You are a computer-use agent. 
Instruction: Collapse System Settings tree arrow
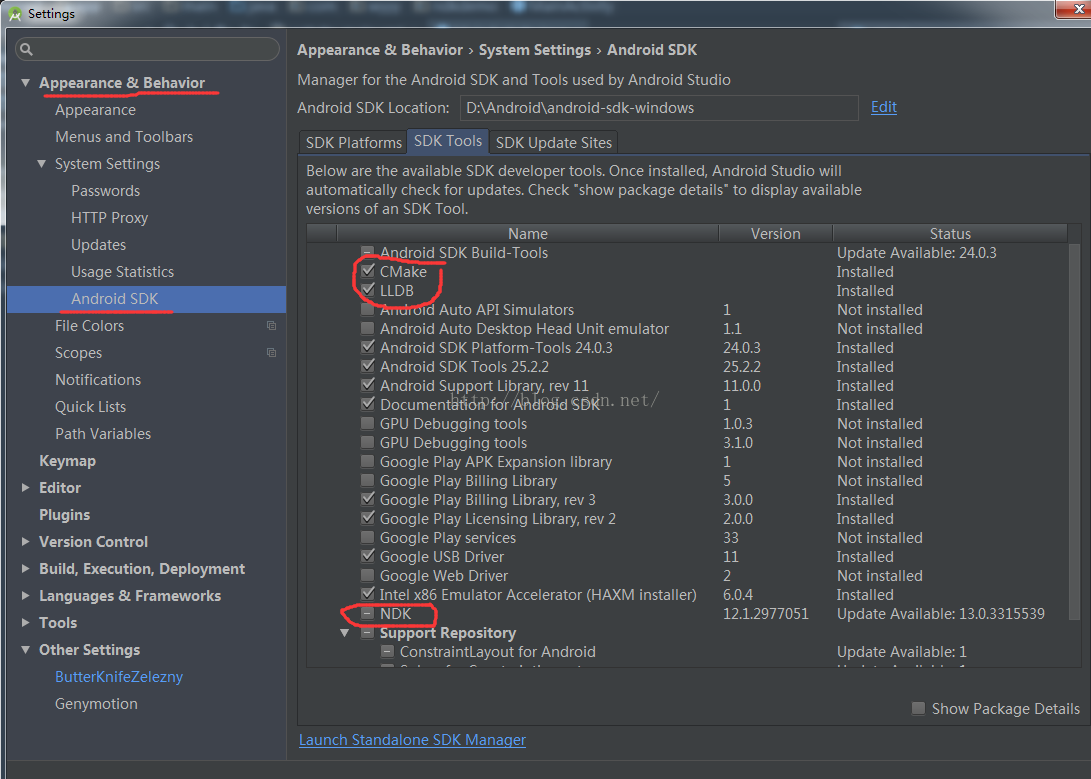click(42, 163)
